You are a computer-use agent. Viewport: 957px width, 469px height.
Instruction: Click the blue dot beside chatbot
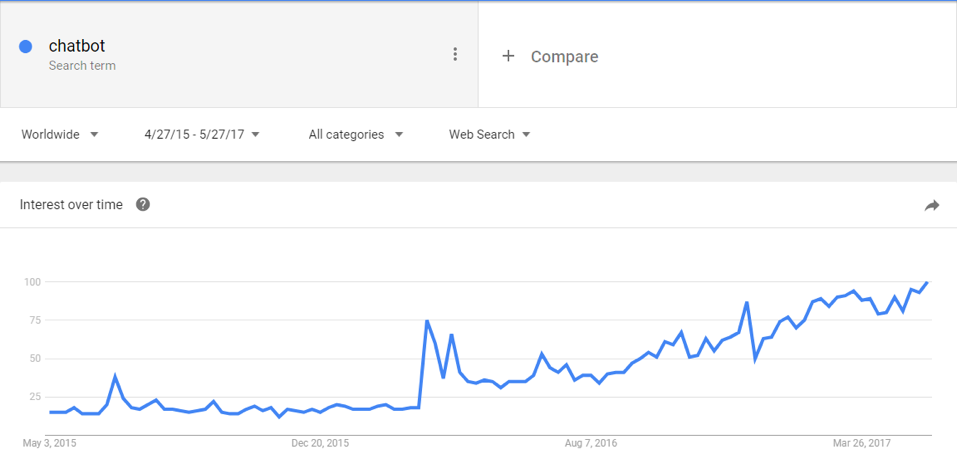[26, 46]
